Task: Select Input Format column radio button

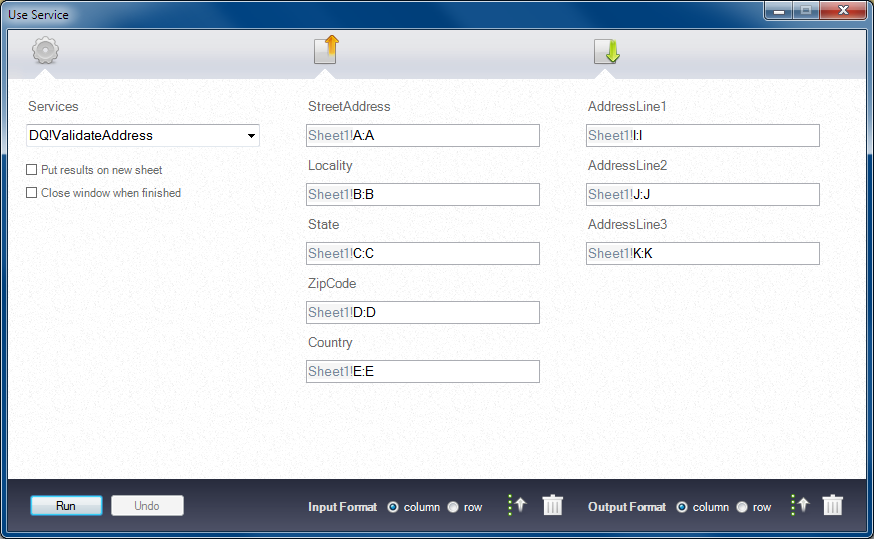Action: tap(393, 507)
